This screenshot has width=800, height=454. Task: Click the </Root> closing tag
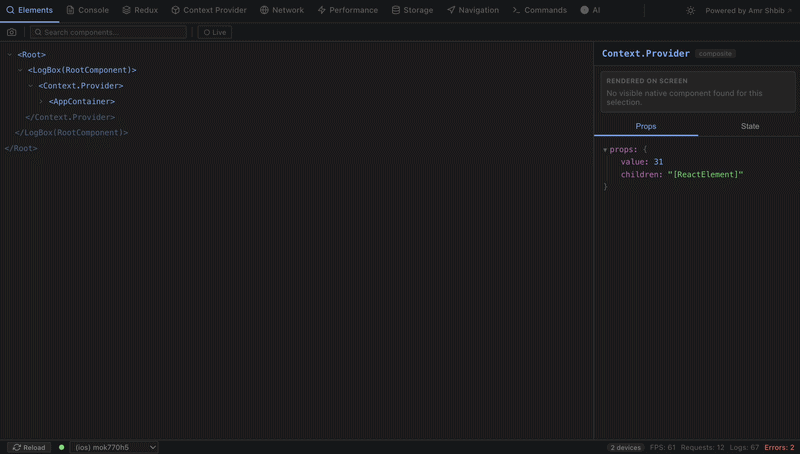(21, 148)
